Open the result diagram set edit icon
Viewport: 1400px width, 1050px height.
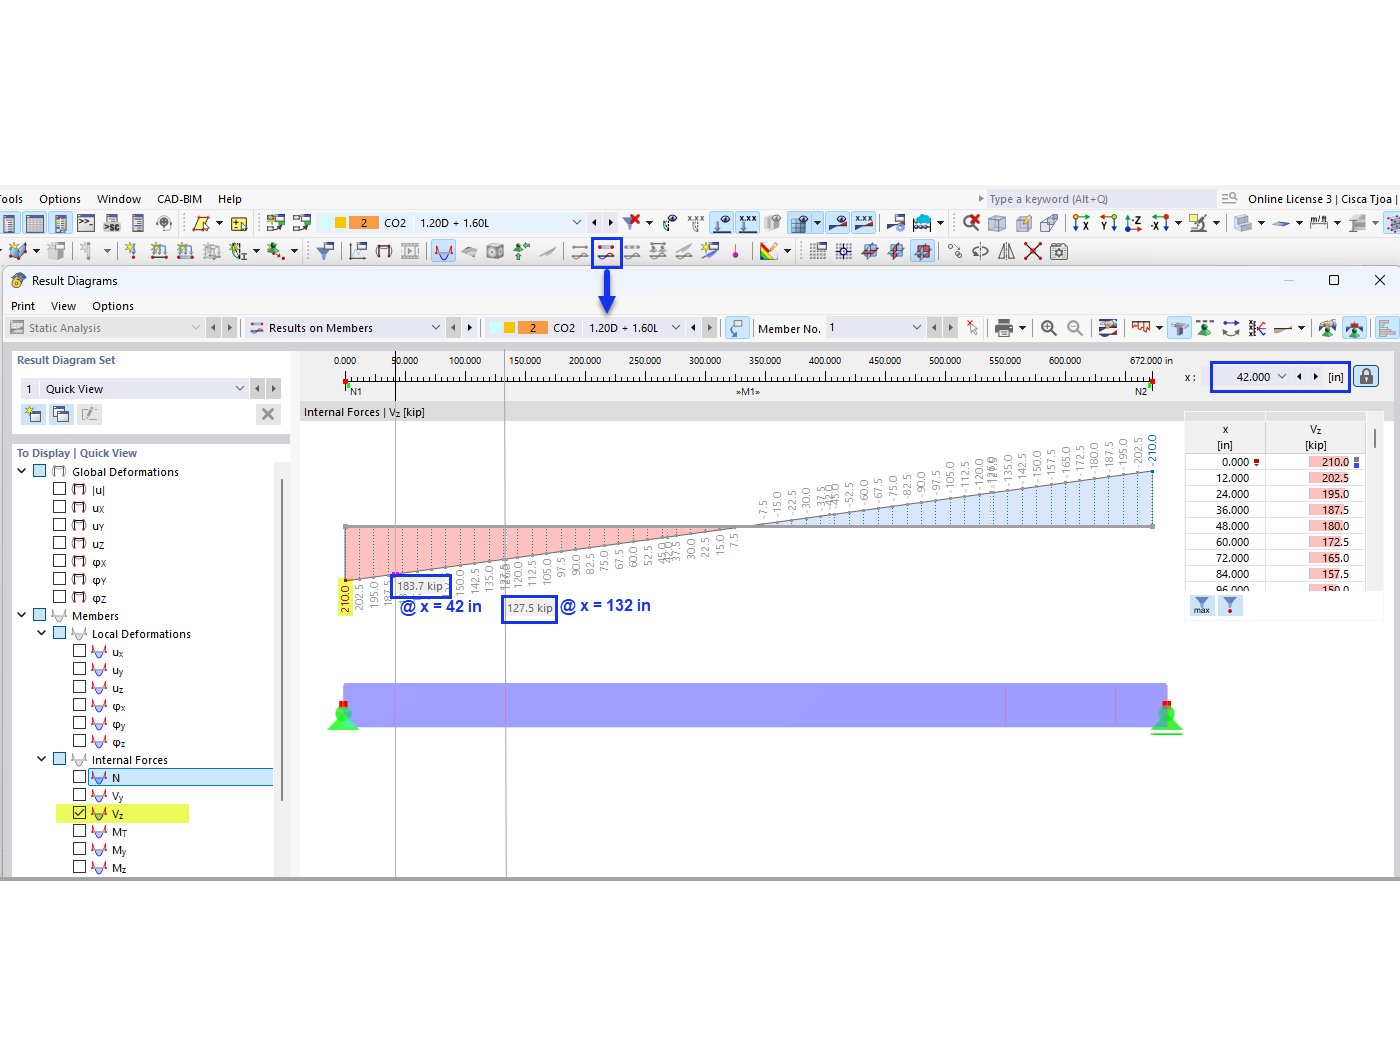(x=89, y=414)
